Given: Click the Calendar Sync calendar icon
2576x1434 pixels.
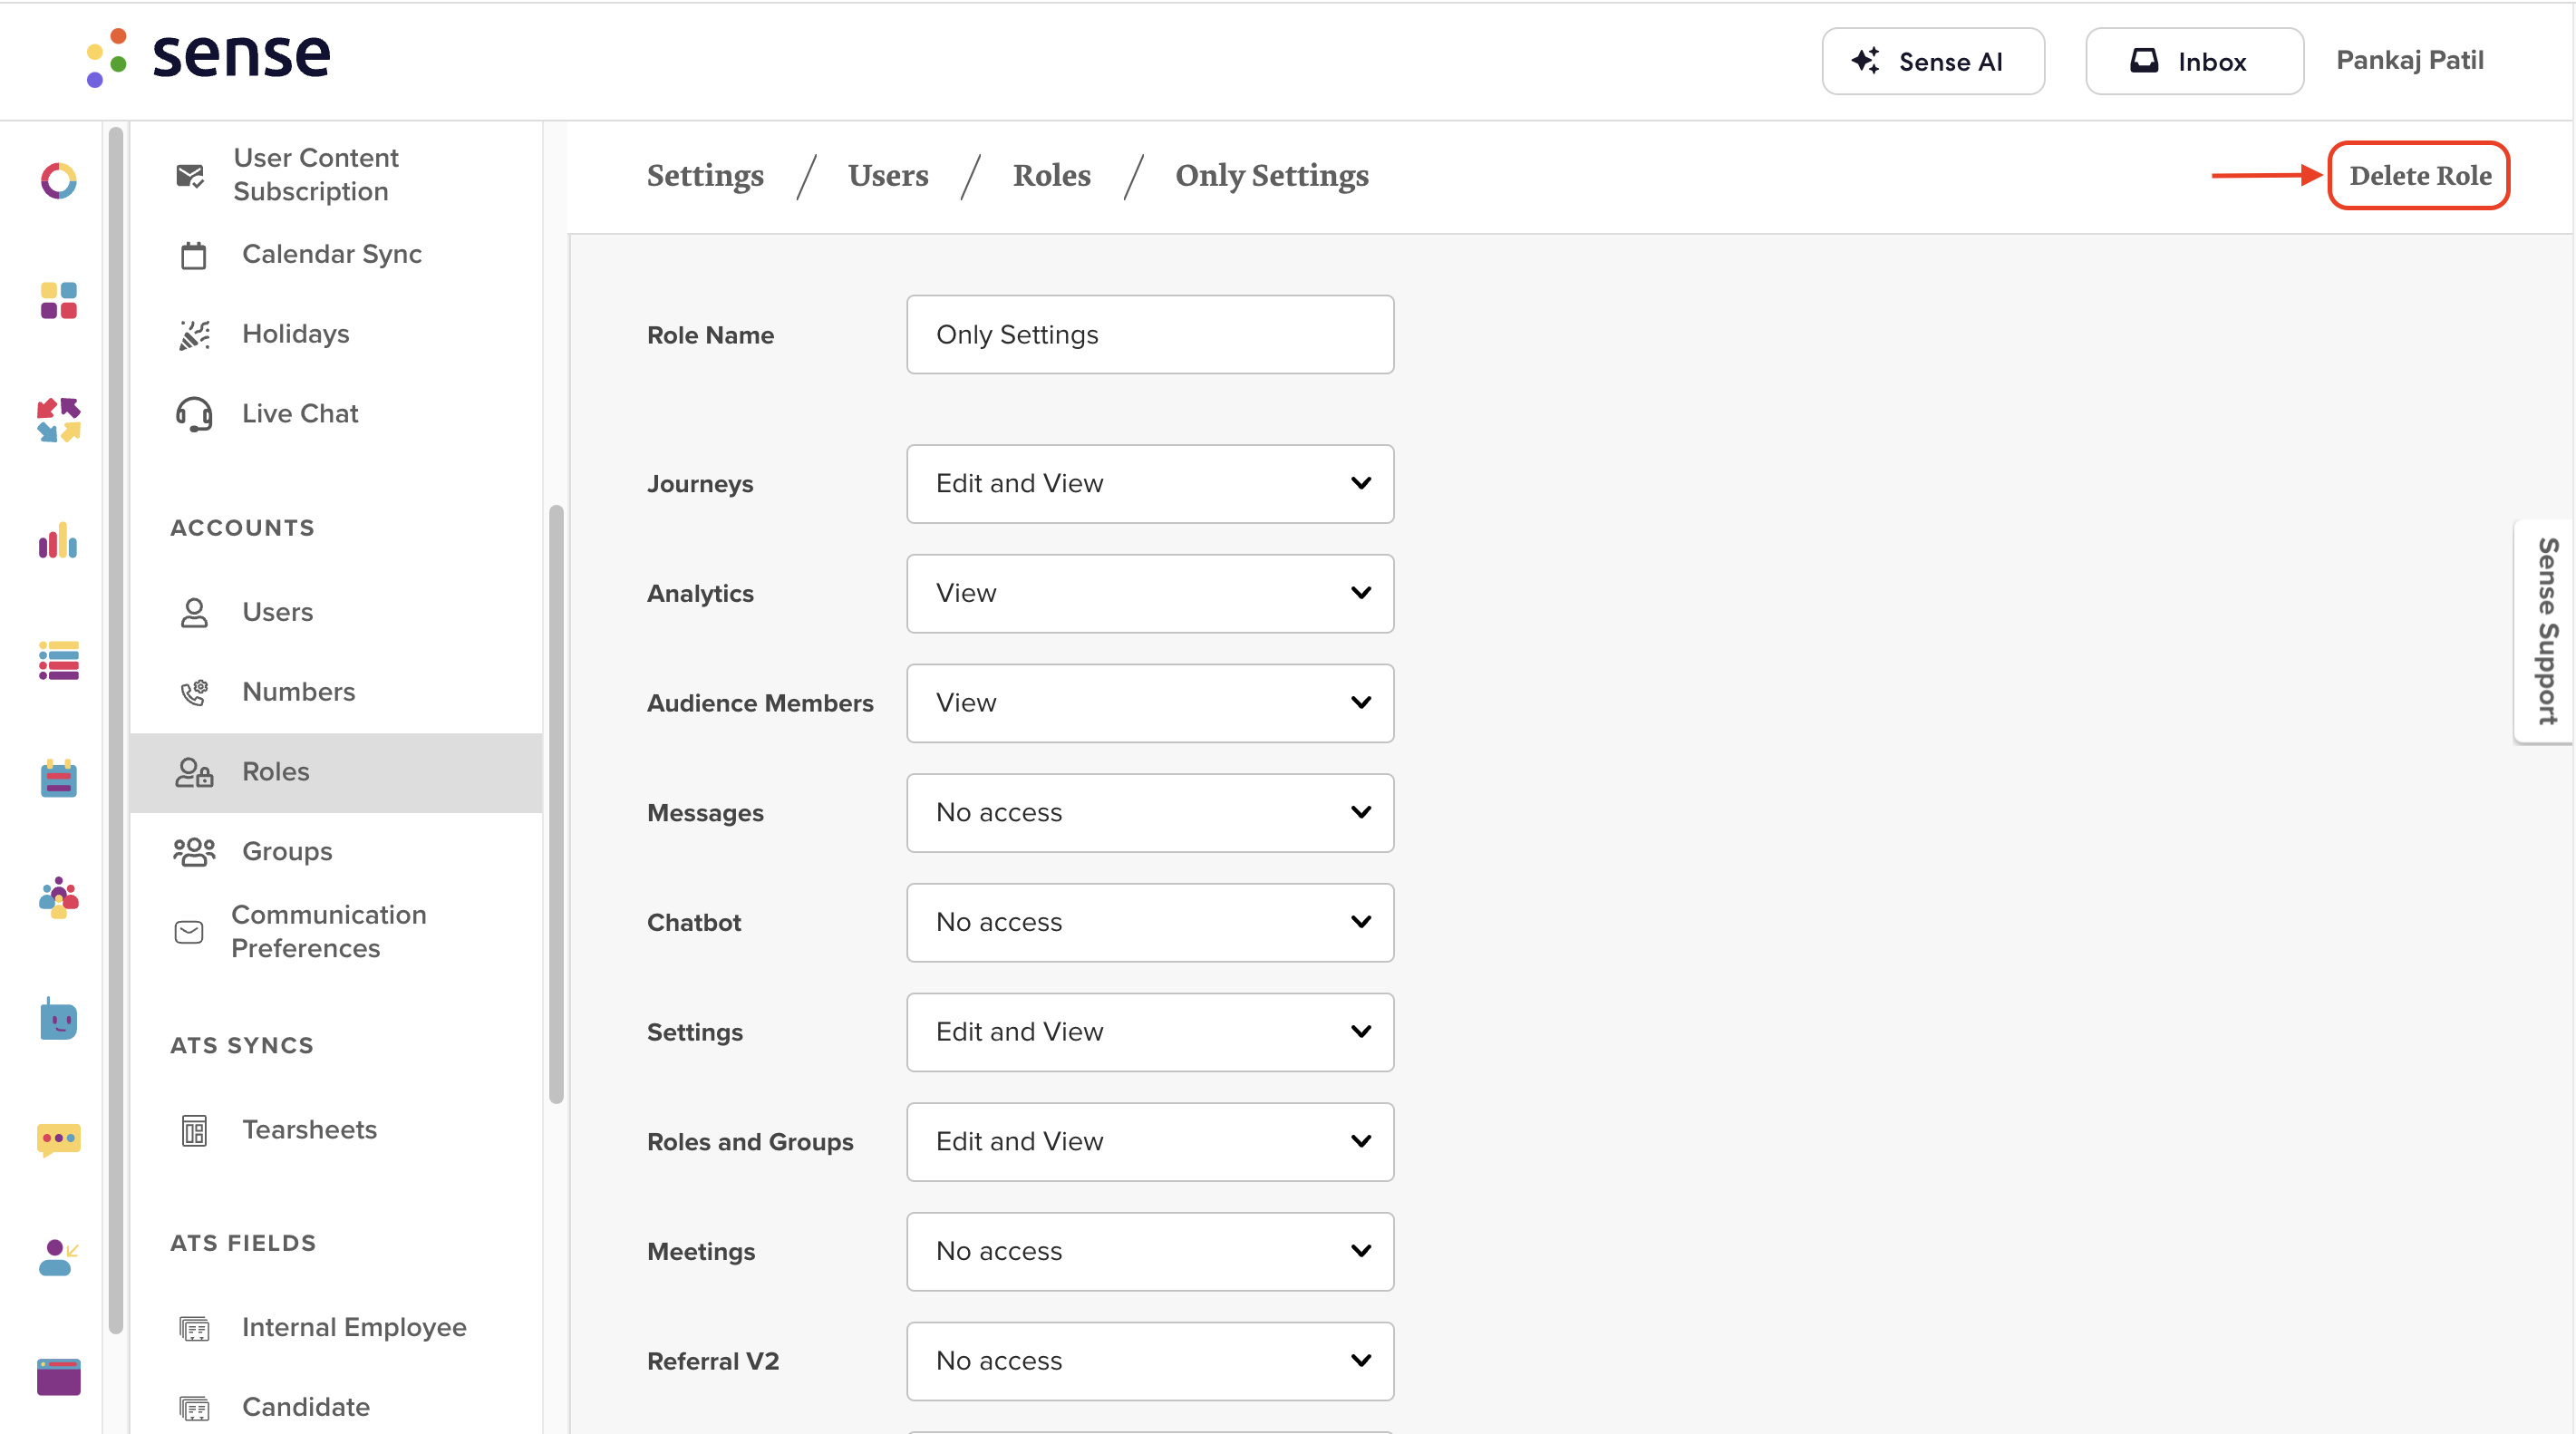Looking at the screenshot, I should [194, 255].
